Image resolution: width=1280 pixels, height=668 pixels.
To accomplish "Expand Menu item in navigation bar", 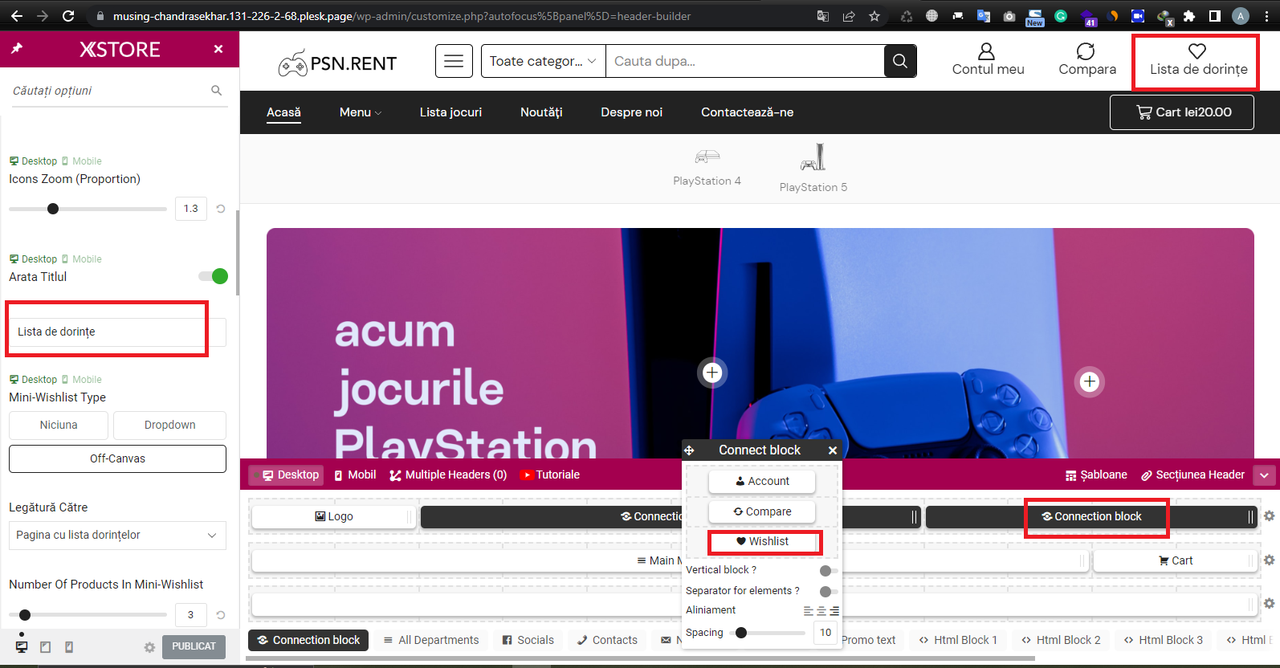I will coord(360,112).
